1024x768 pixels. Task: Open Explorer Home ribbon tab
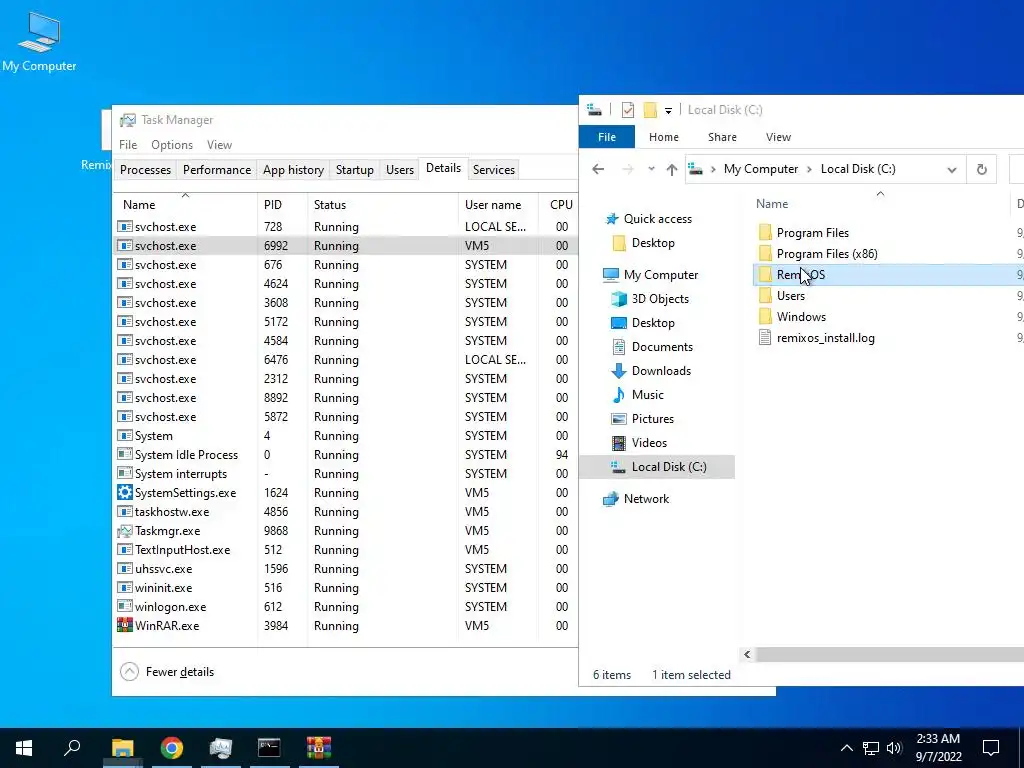tap(664, 136)
